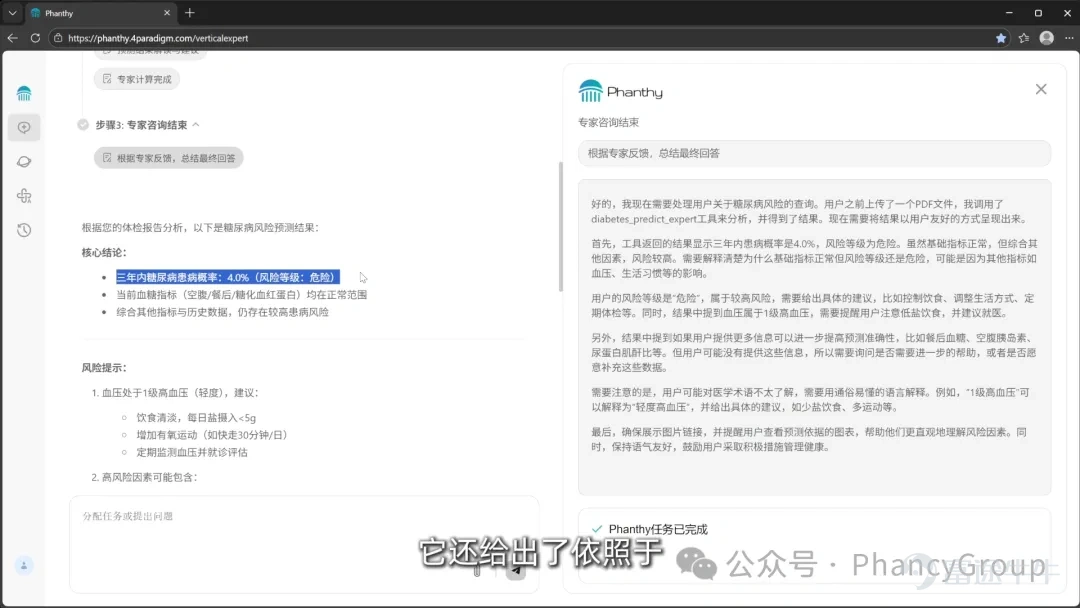This screenshot has height=608, width=1080.
Task: Click the bookmark star in address bar
Action: (x=1001, y=38)
